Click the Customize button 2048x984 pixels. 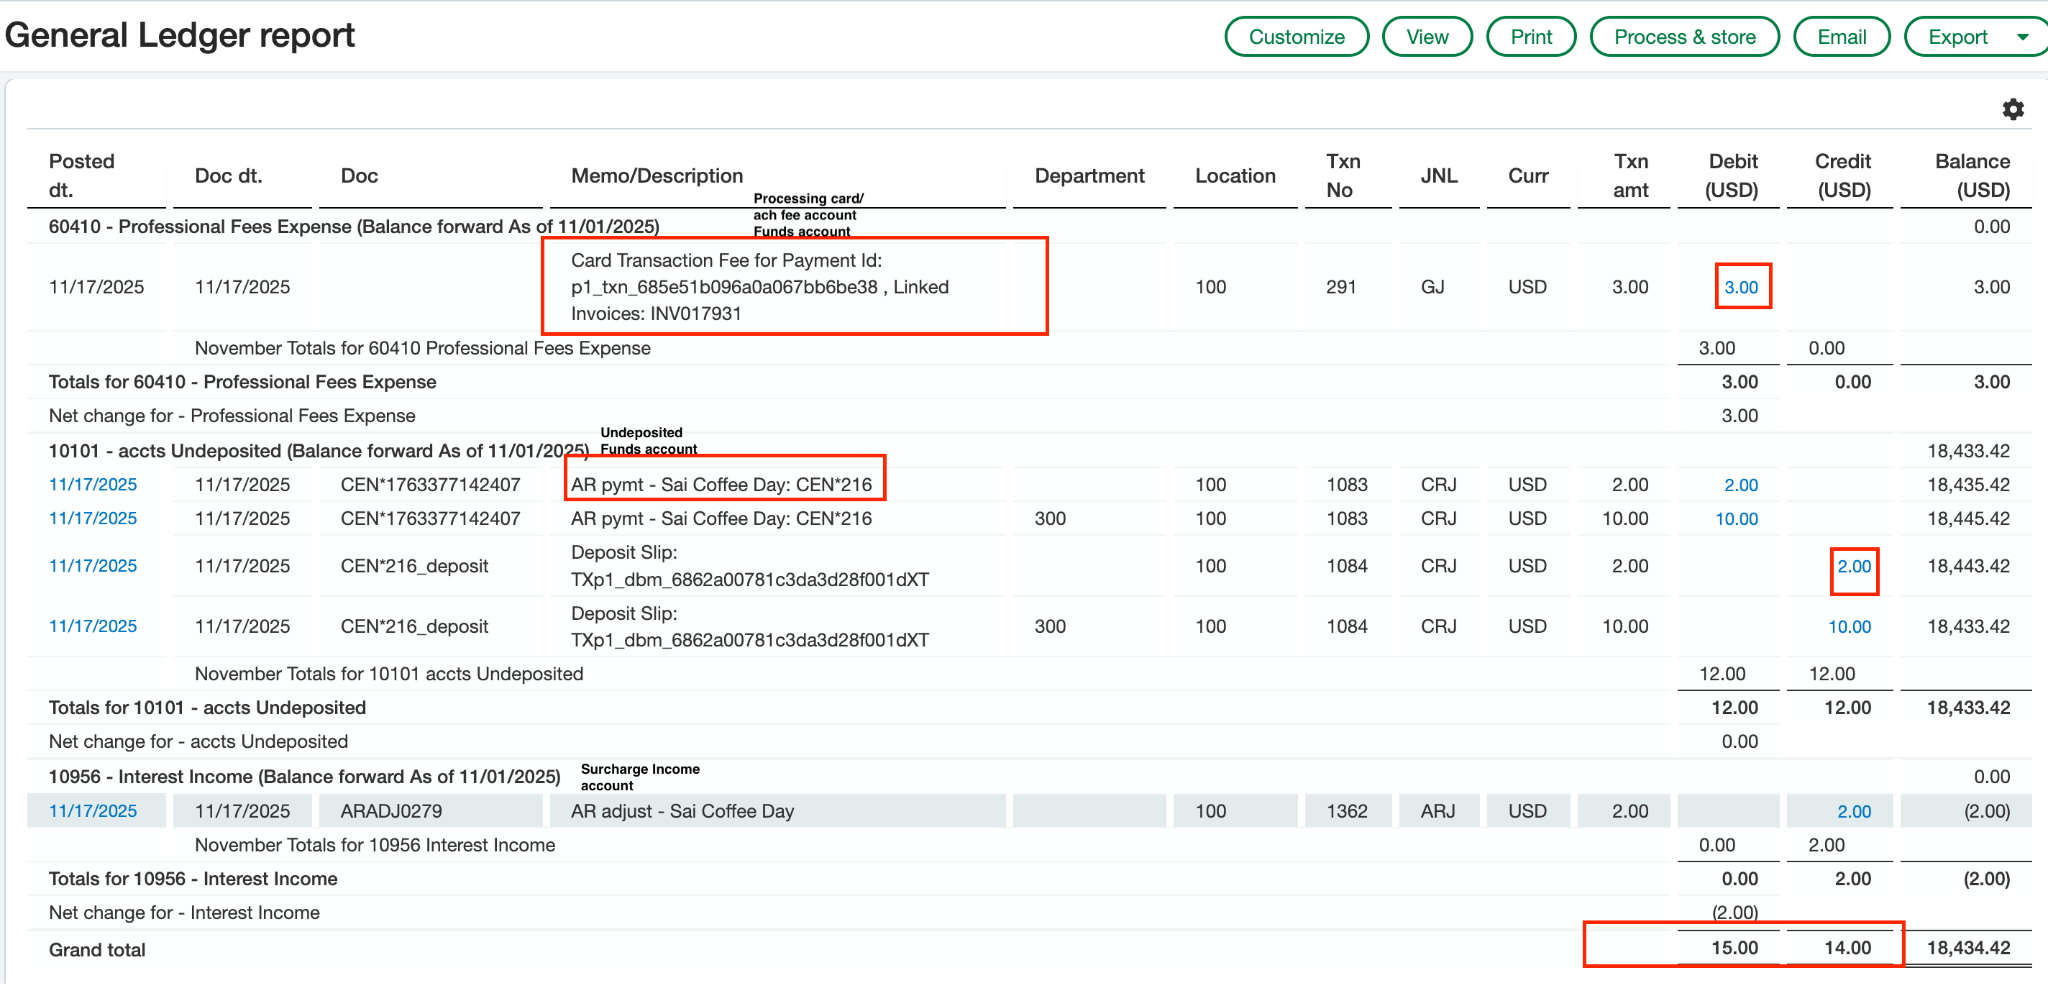pyautogui.click(x=1296, y=37)
